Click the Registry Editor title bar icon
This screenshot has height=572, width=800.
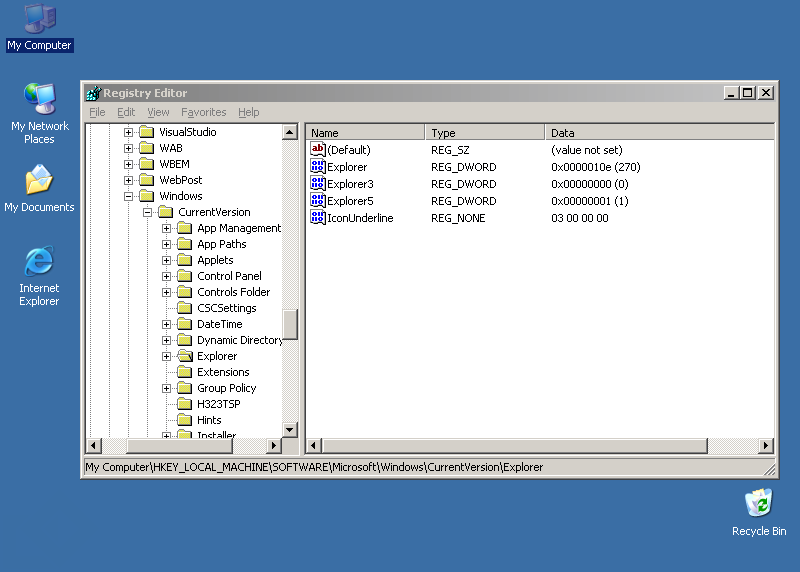click(x=93, y=93)
